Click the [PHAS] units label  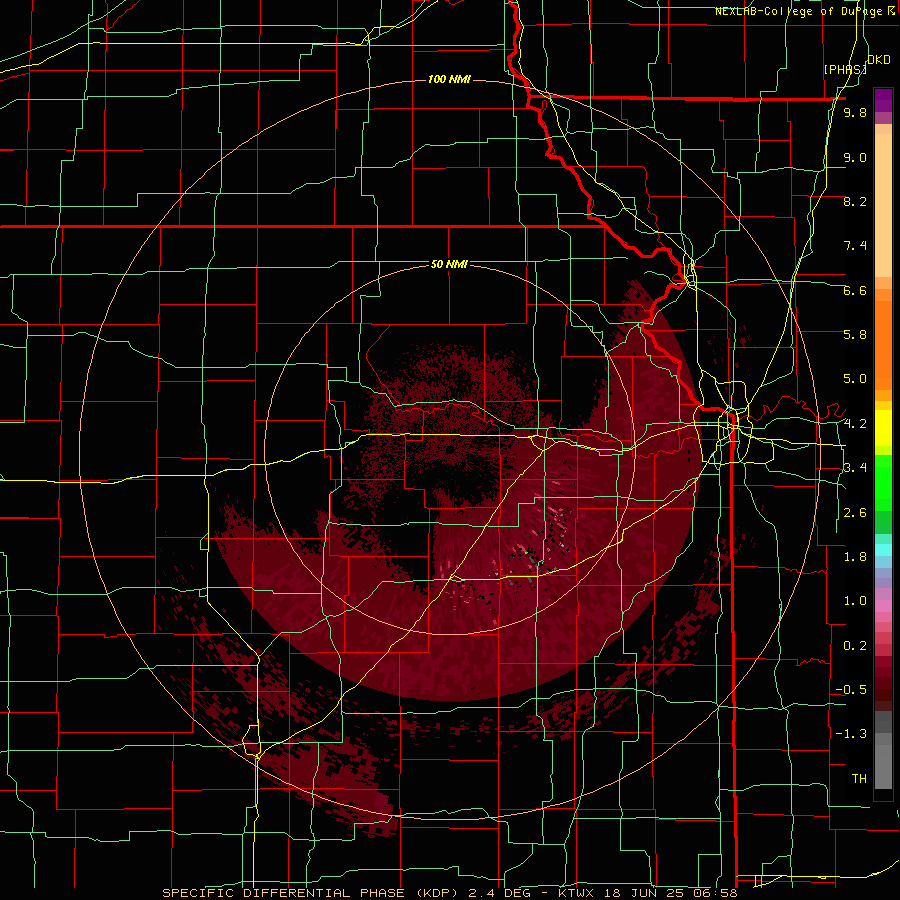coord(845,69)
